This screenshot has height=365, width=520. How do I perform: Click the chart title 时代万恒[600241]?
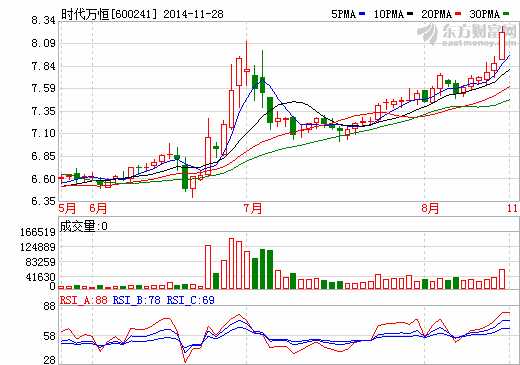(109, 14)
